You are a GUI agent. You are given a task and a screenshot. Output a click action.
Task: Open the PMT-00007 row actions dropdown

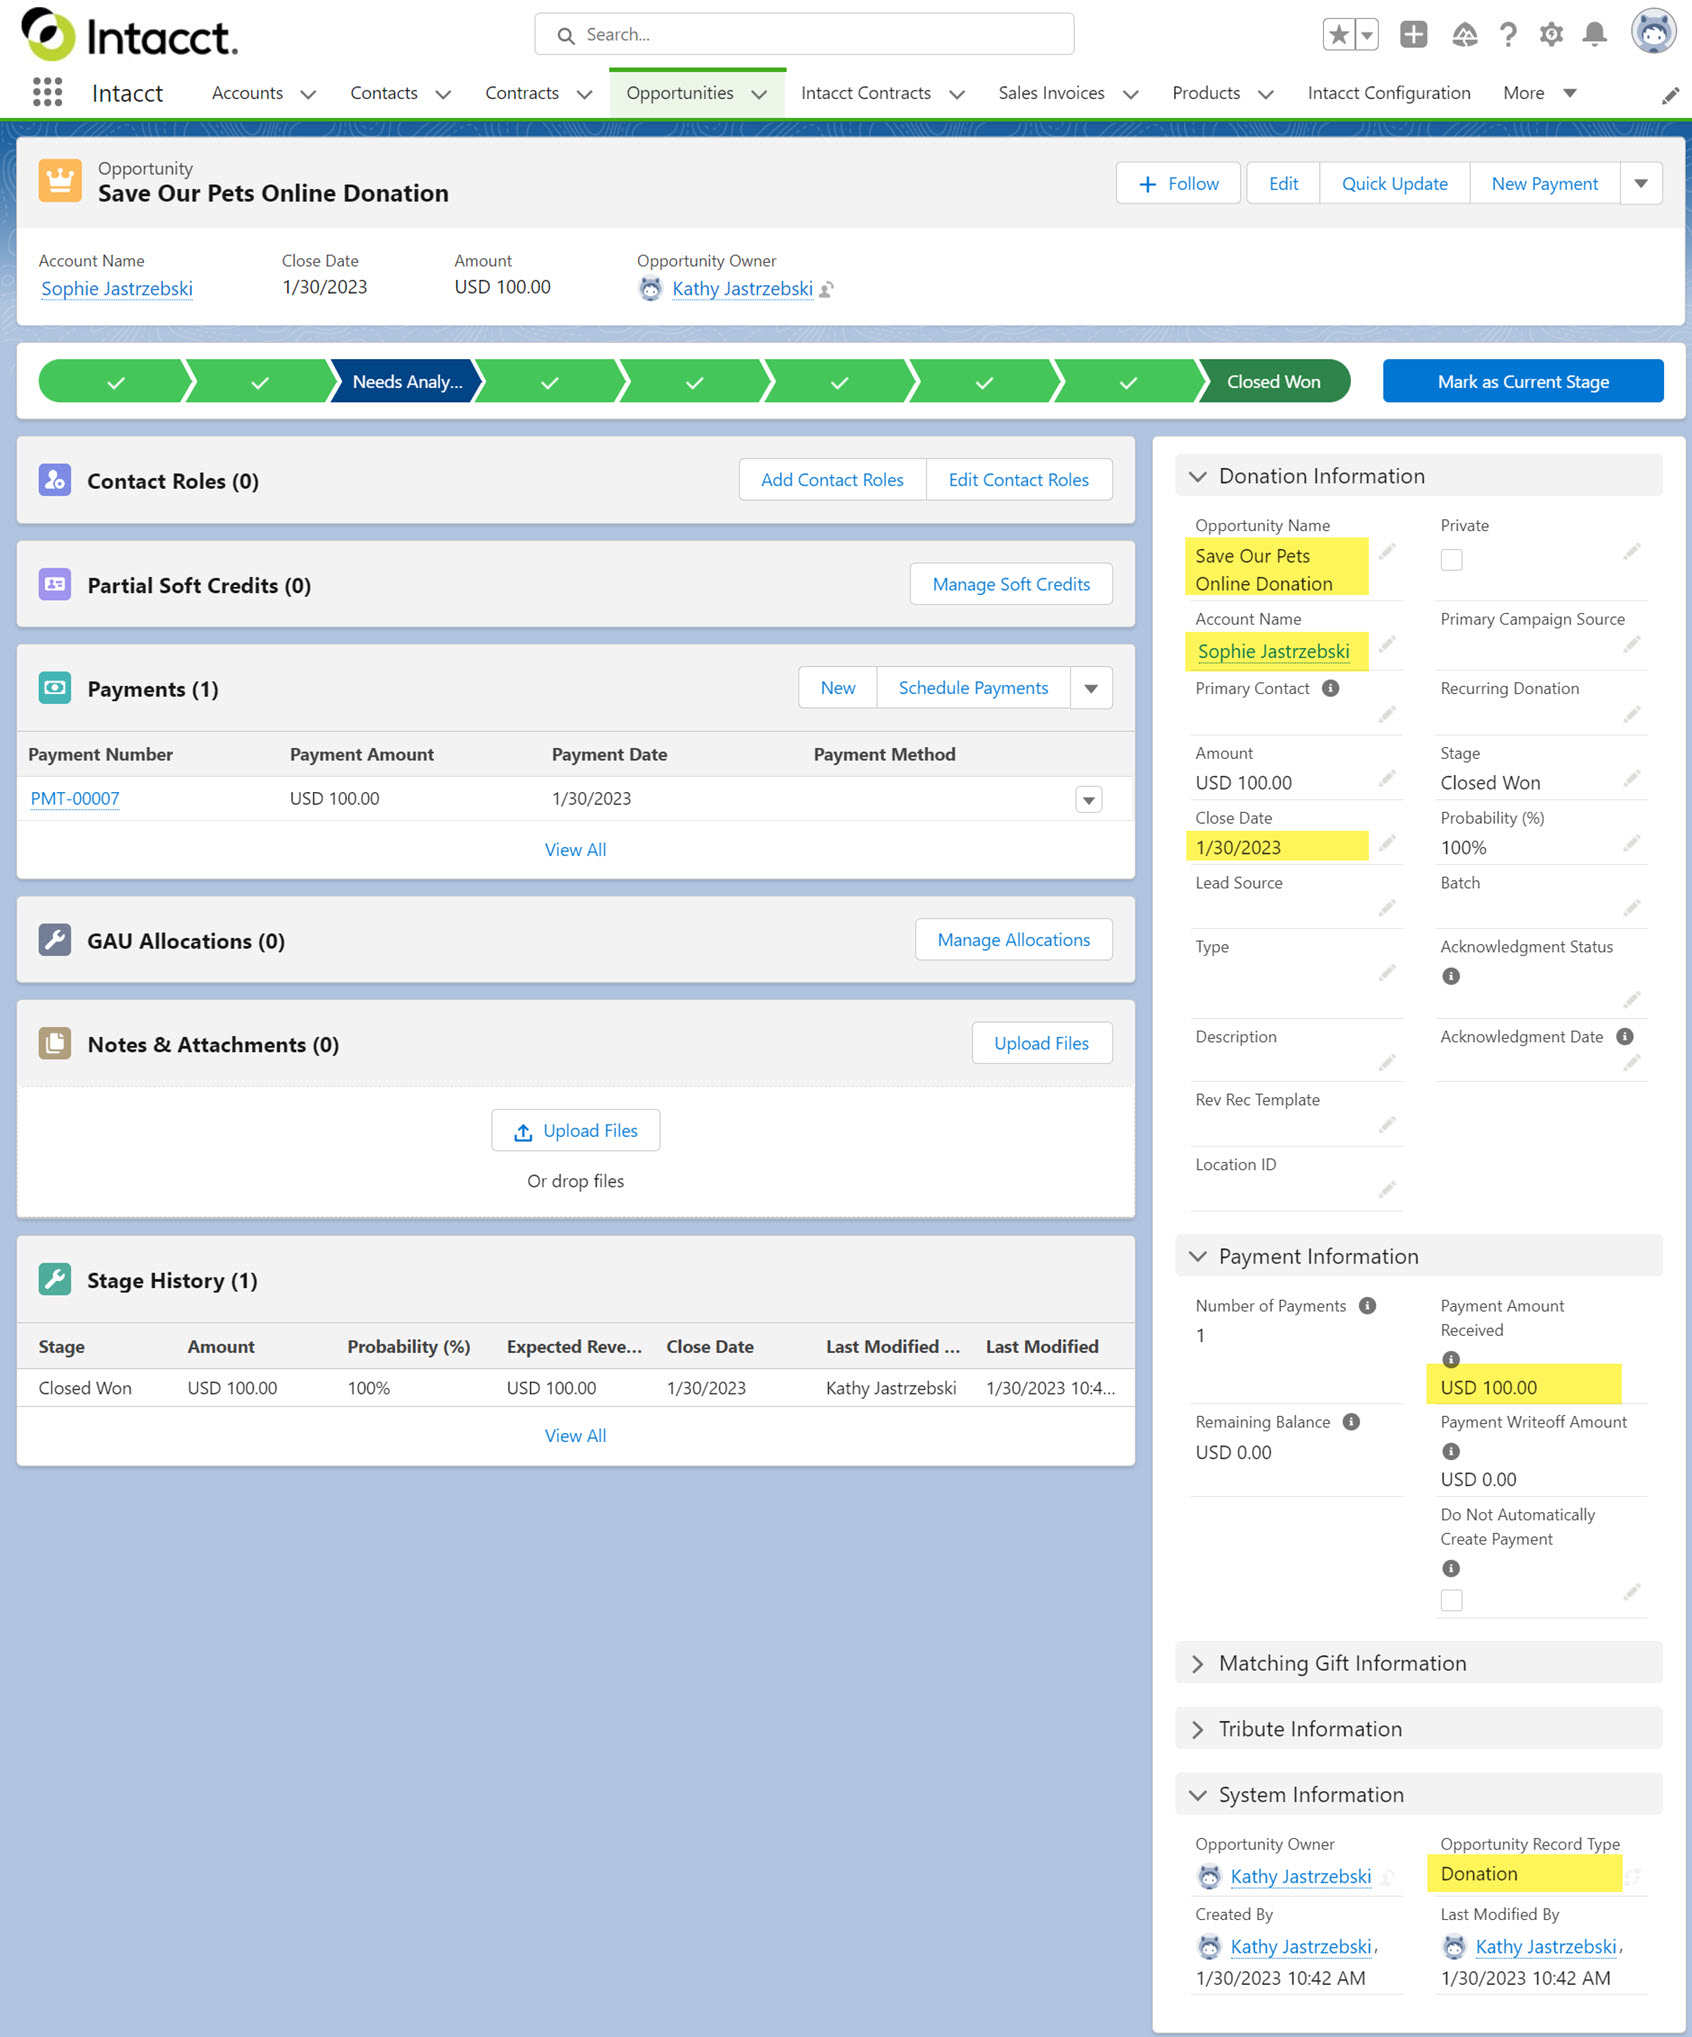pos(1088,800)
